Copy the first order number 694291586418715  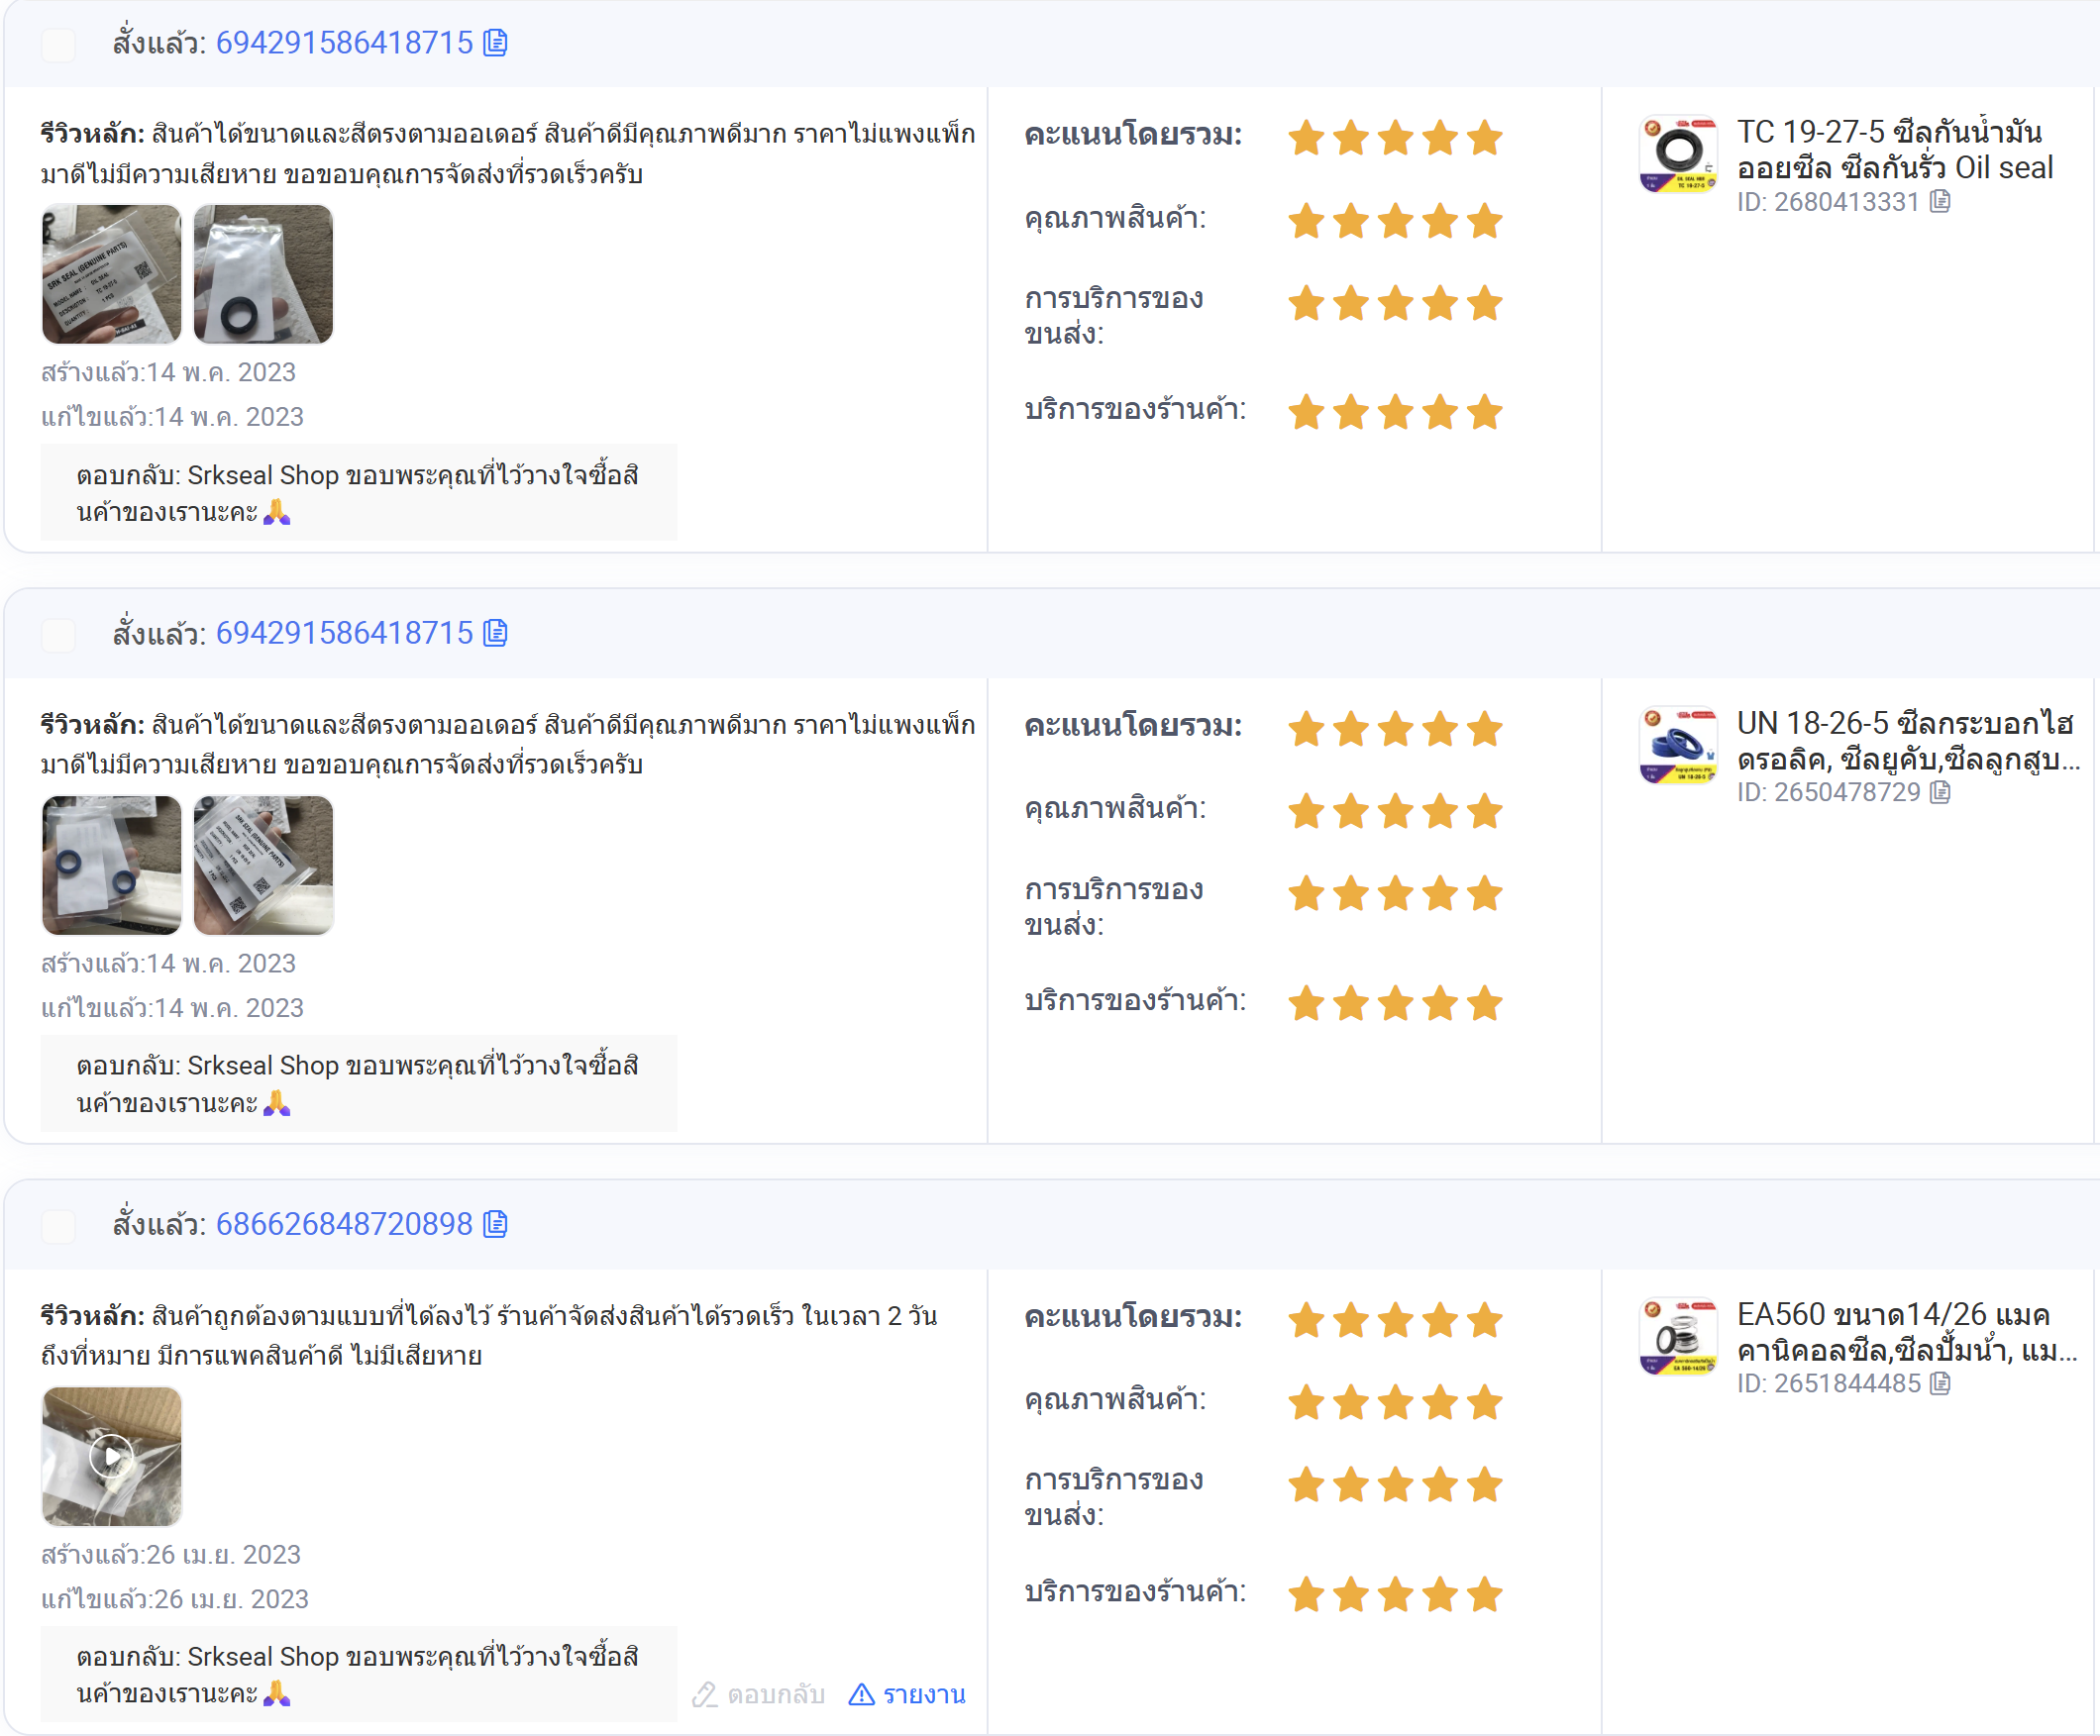pos(495,43)
